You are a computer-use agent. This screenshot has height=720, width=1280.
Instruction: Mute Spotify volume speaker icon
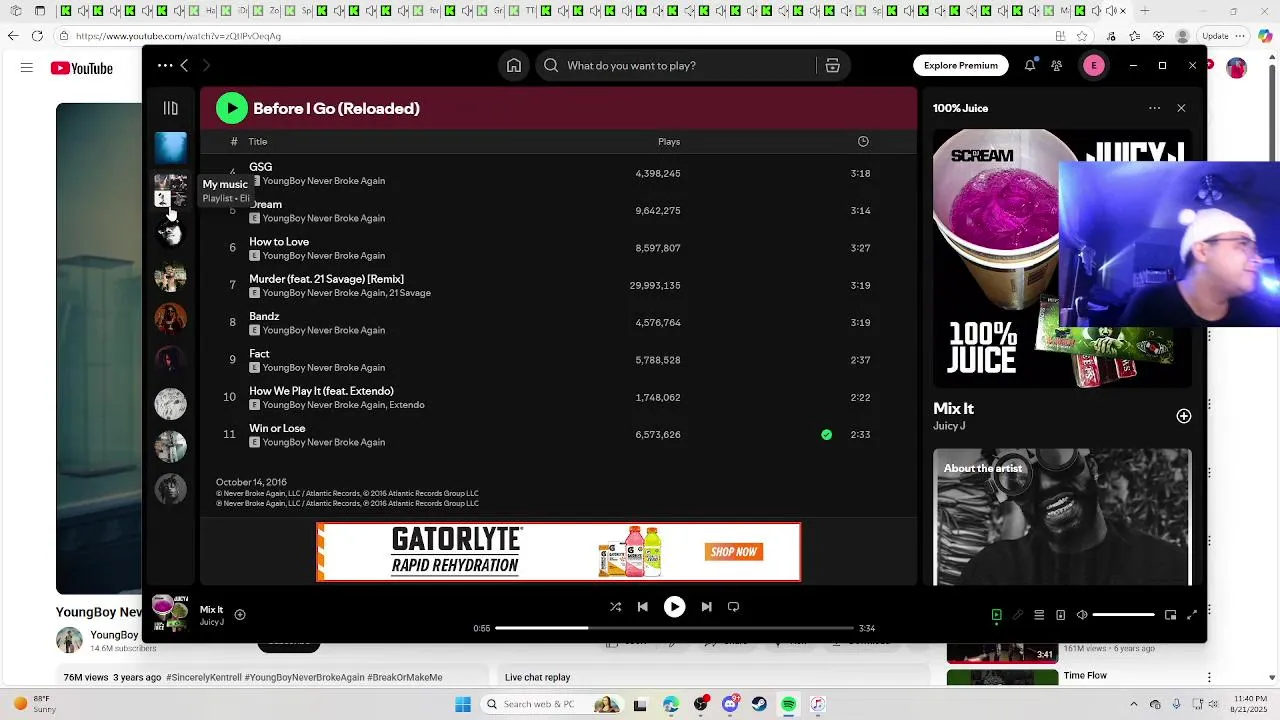(x=1082, y=615)
